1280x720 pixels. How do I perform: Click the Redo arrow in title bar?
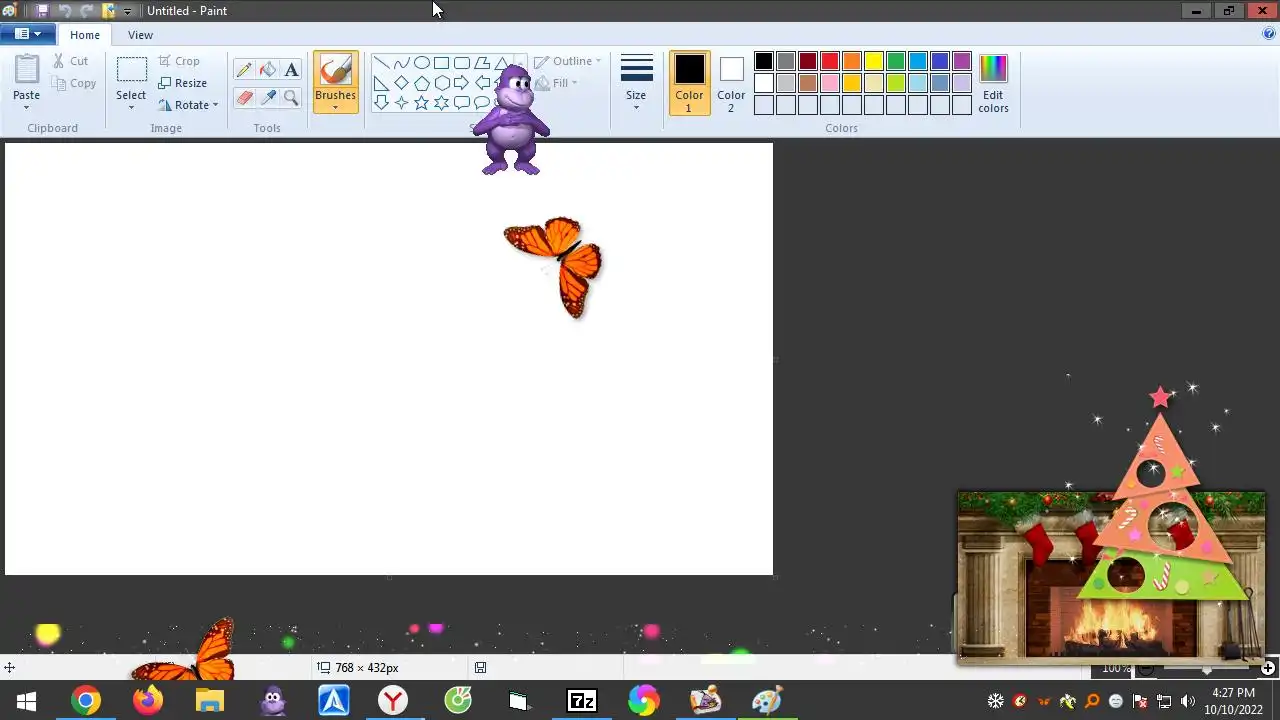86,10
